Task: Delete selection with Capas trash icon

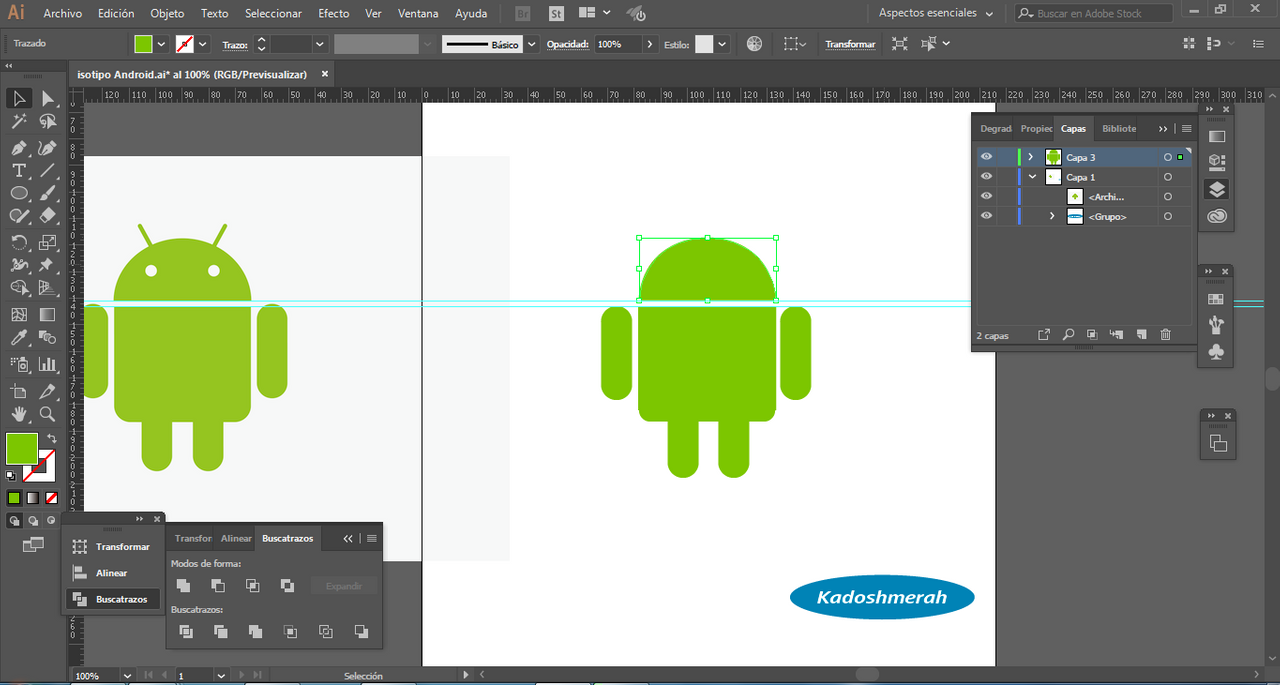Action: pos(1165,335)
